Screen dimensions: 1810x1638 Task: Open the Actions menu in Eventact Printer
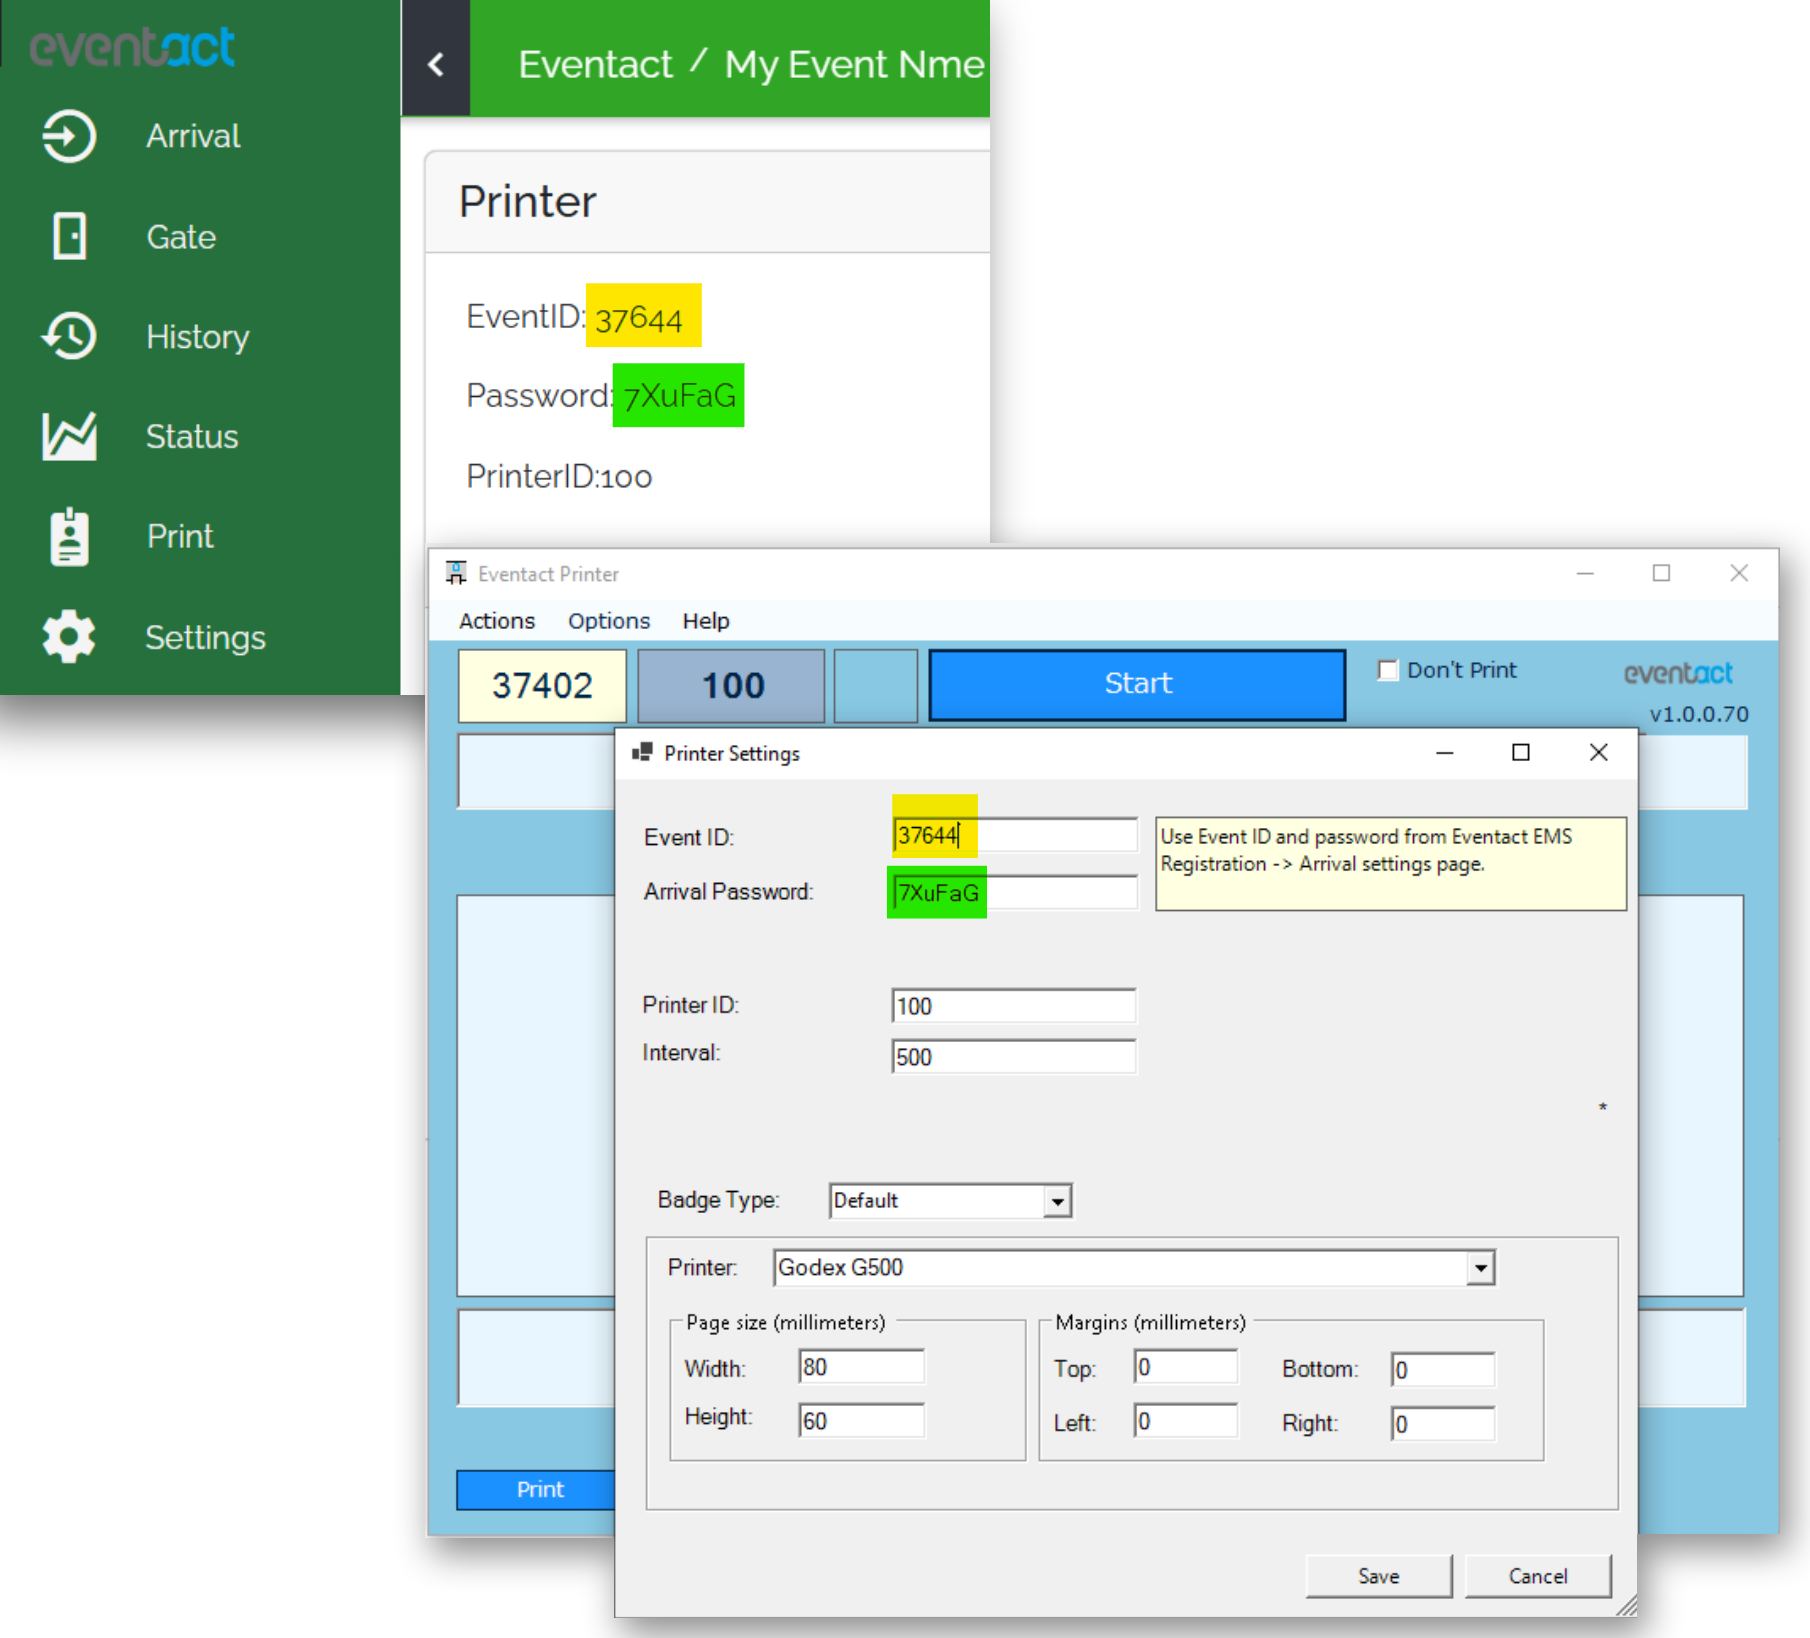pos(496,620)
